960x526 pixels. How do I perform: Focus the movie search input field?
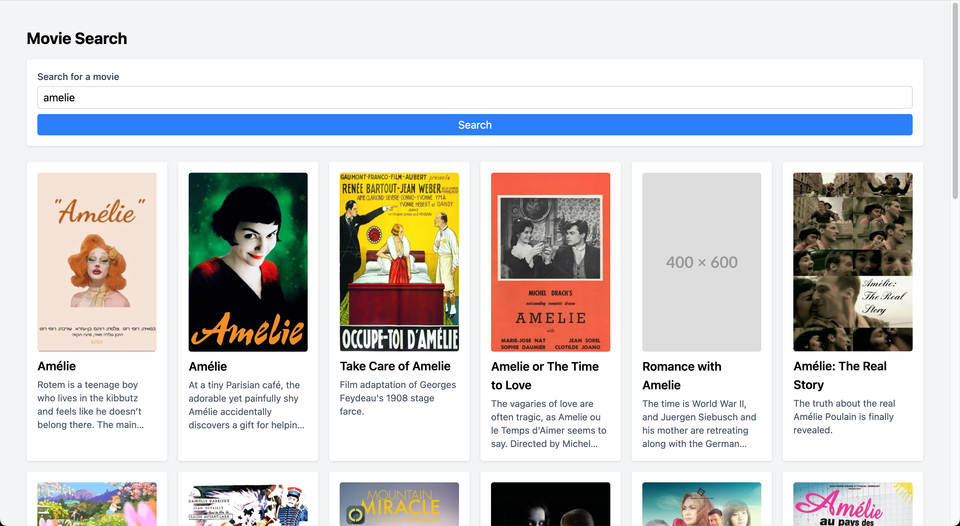click(x=474, y=97)
